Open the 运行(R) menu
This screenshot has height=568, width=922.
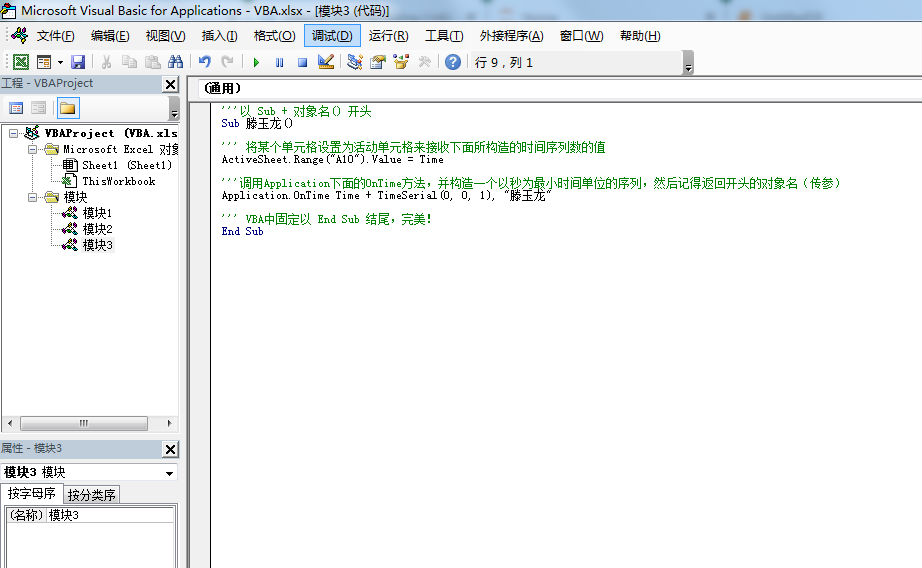388,36
